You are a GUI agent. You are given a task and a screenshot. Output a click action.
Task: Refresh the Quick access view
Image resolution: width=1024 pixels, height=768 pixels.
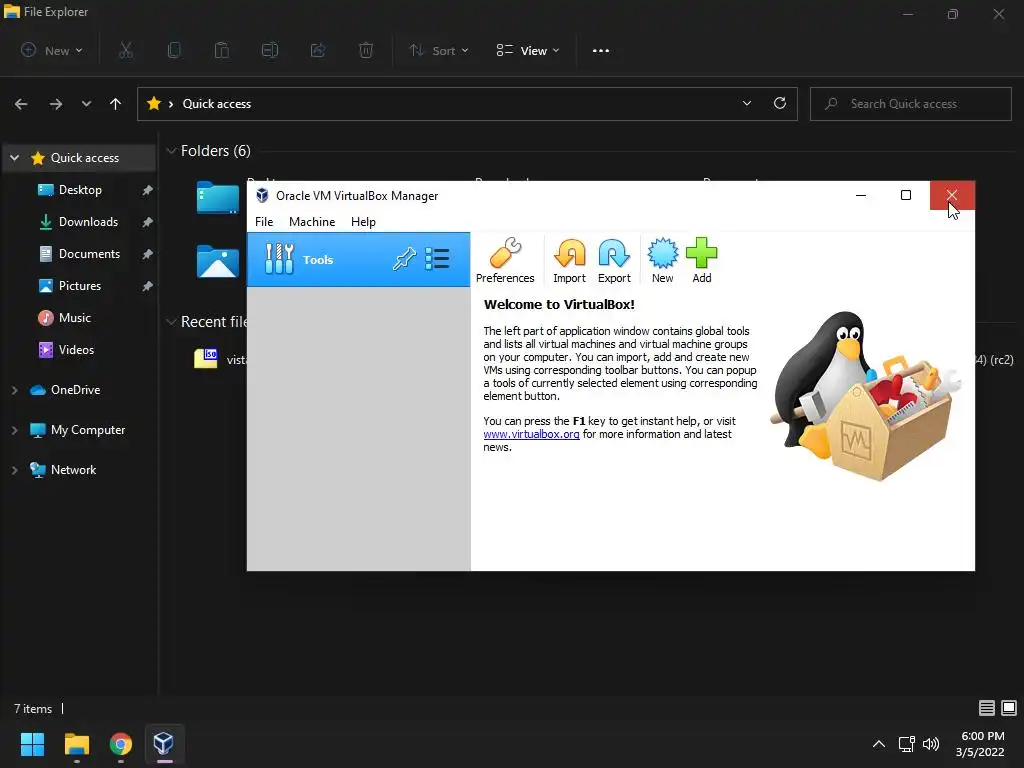(780, 103)
